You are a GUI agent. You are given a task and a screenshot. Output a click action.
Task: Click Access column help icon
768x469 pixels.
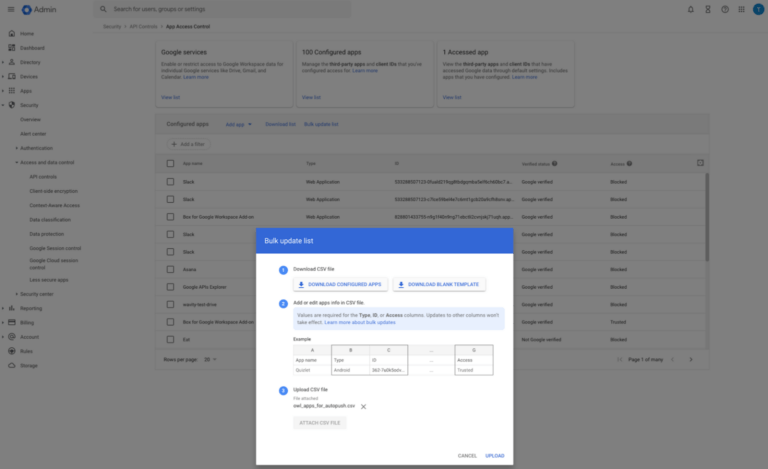629,164
